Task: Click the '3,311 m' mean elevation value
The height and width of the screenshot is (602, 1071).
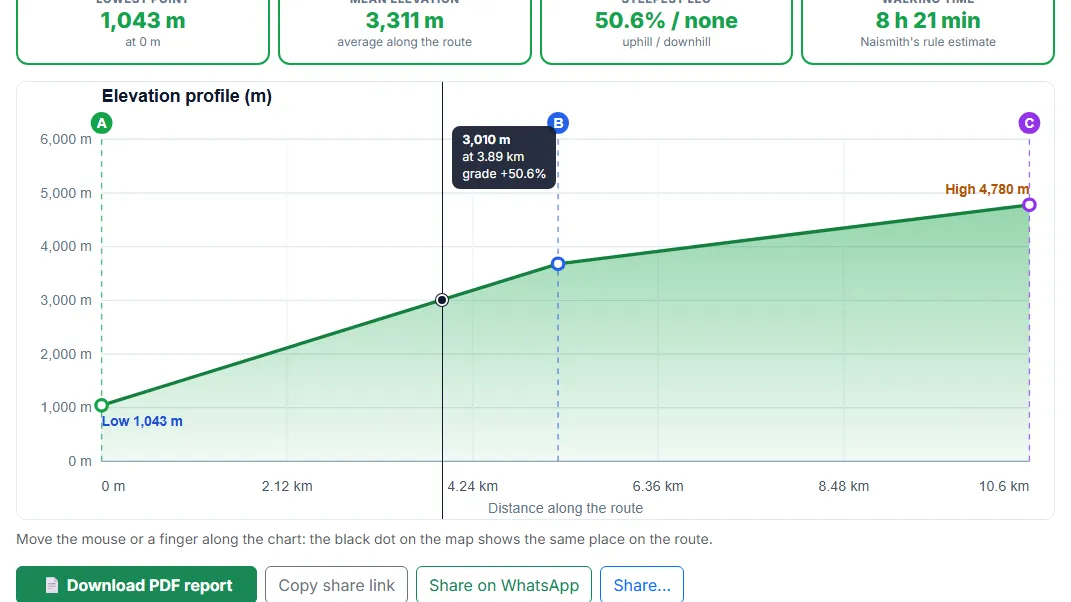Action: pyautogui.click(x=404, y=20)
